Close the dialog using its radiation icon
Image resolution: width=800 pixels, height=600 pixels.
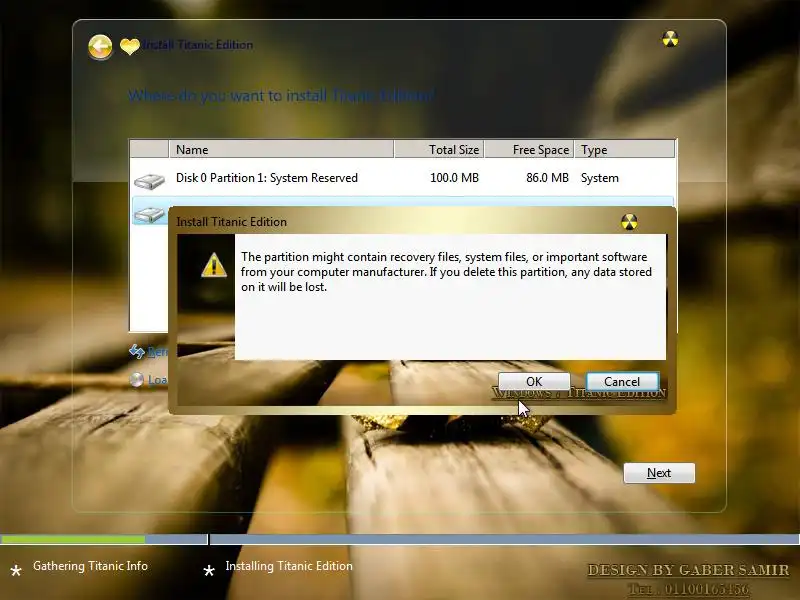(629, 222)
